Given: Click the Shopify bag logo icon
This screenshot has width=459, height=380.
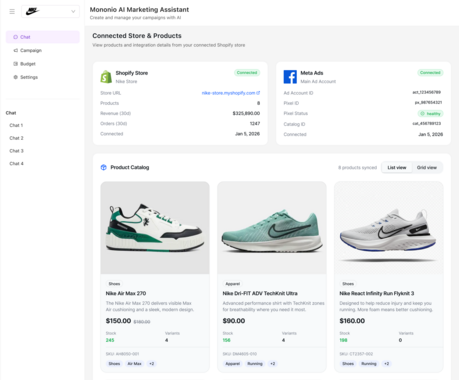Looking at the screenshot, I should point(106,77).
